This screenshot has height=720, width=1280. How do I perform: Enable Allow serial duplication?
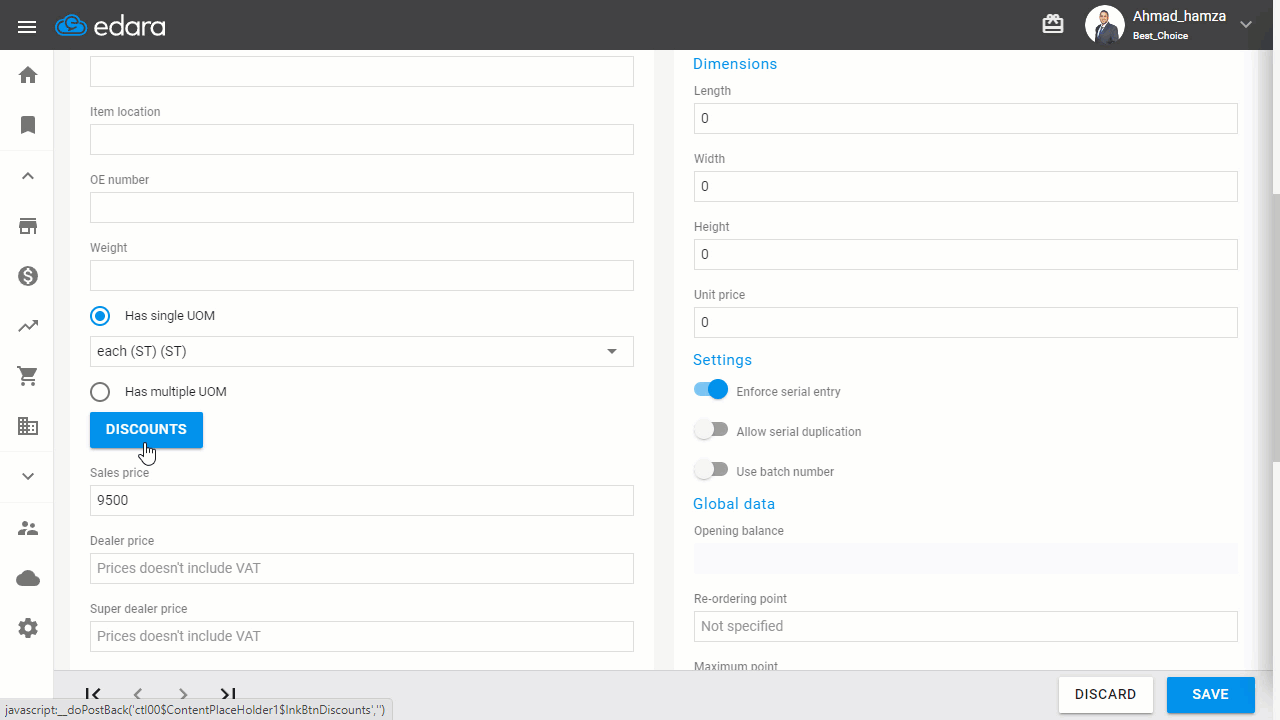pos(711,430)
